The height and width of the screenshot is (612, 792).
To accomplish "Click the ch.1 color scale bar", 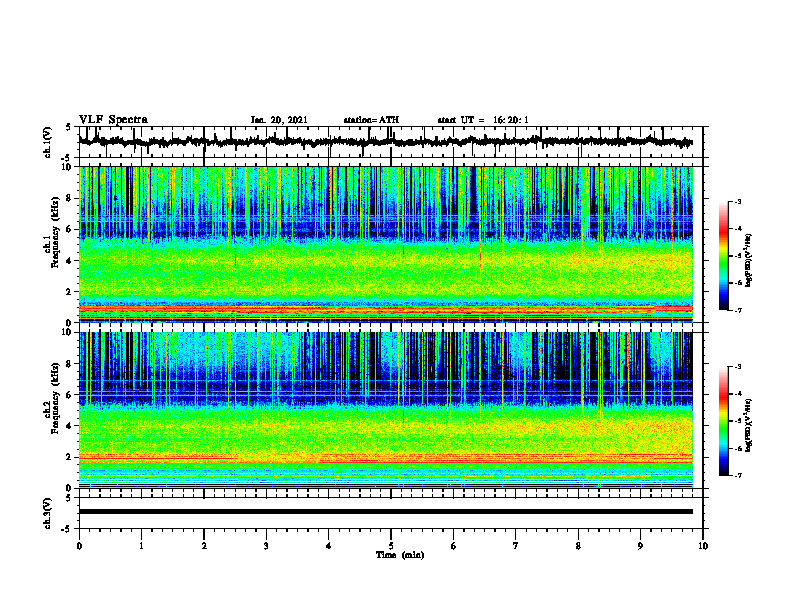I will click(724, 256).
